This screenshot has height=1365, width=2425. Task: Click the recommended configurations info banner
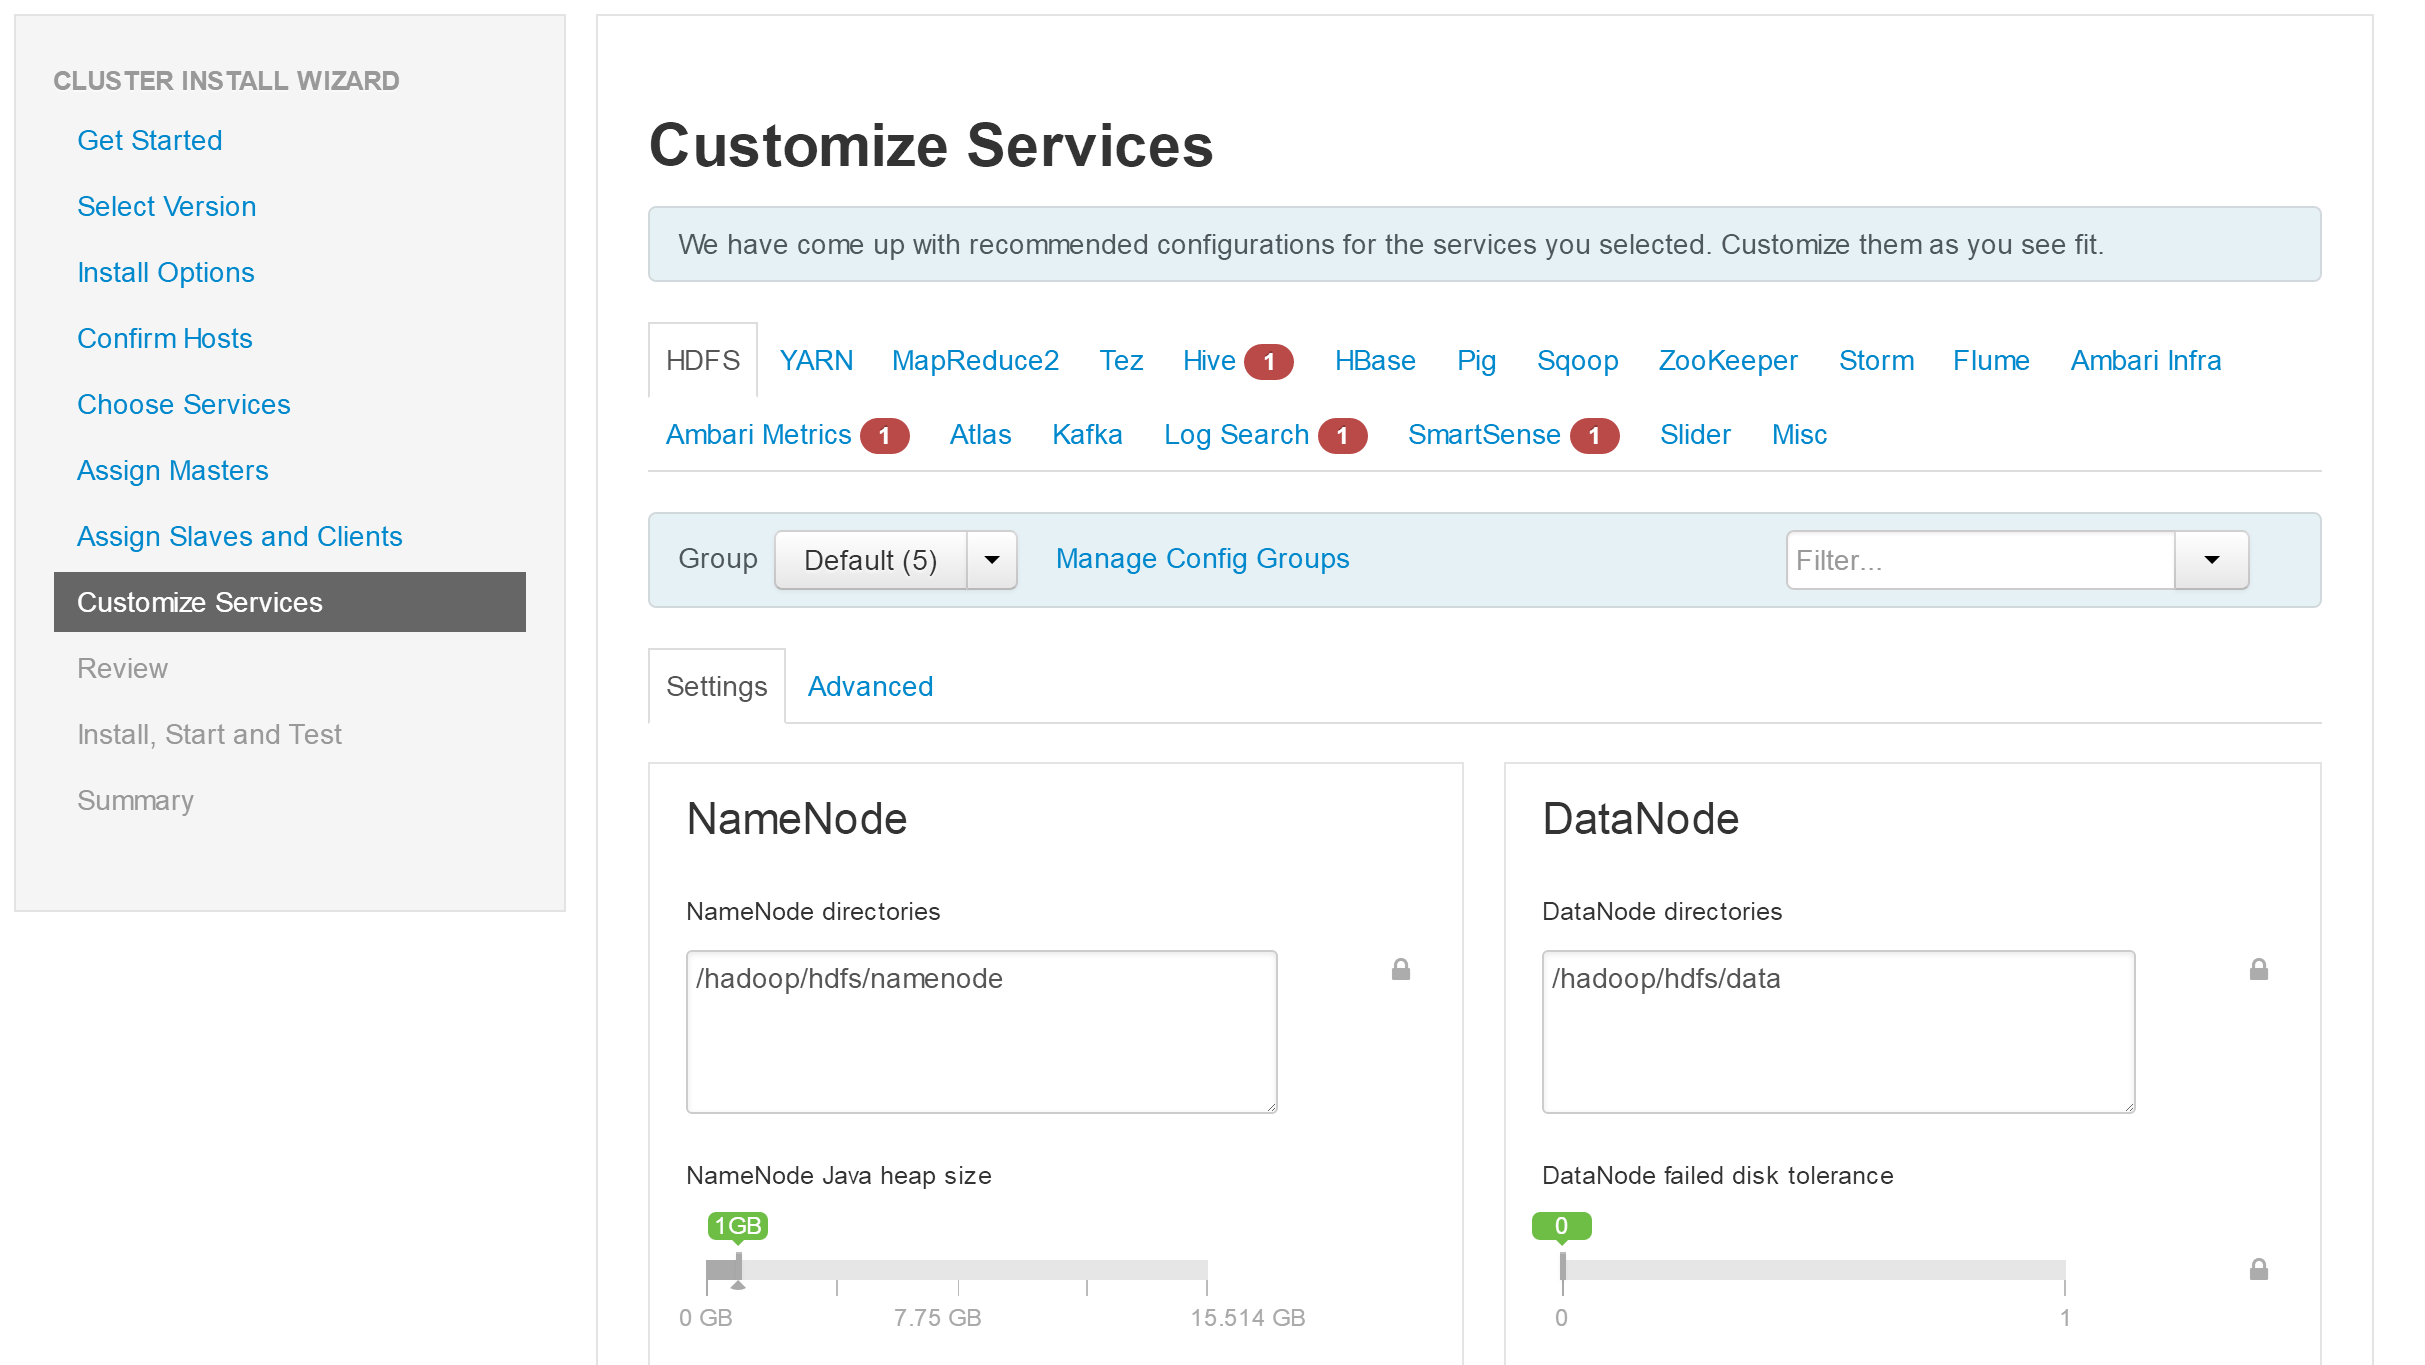pyautogui.click(x=1485, y=244)
